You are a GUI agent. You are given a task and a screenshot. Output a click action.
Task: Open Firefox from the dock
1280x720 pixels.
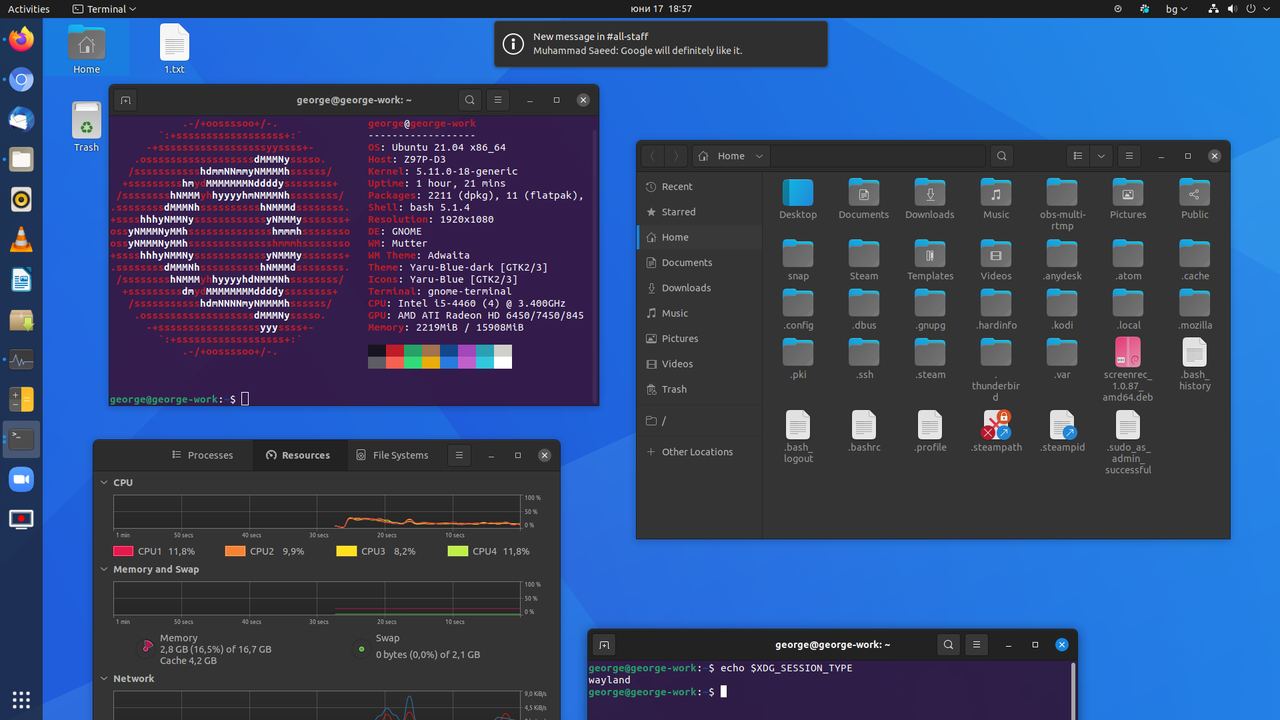(x=21, y=40)
